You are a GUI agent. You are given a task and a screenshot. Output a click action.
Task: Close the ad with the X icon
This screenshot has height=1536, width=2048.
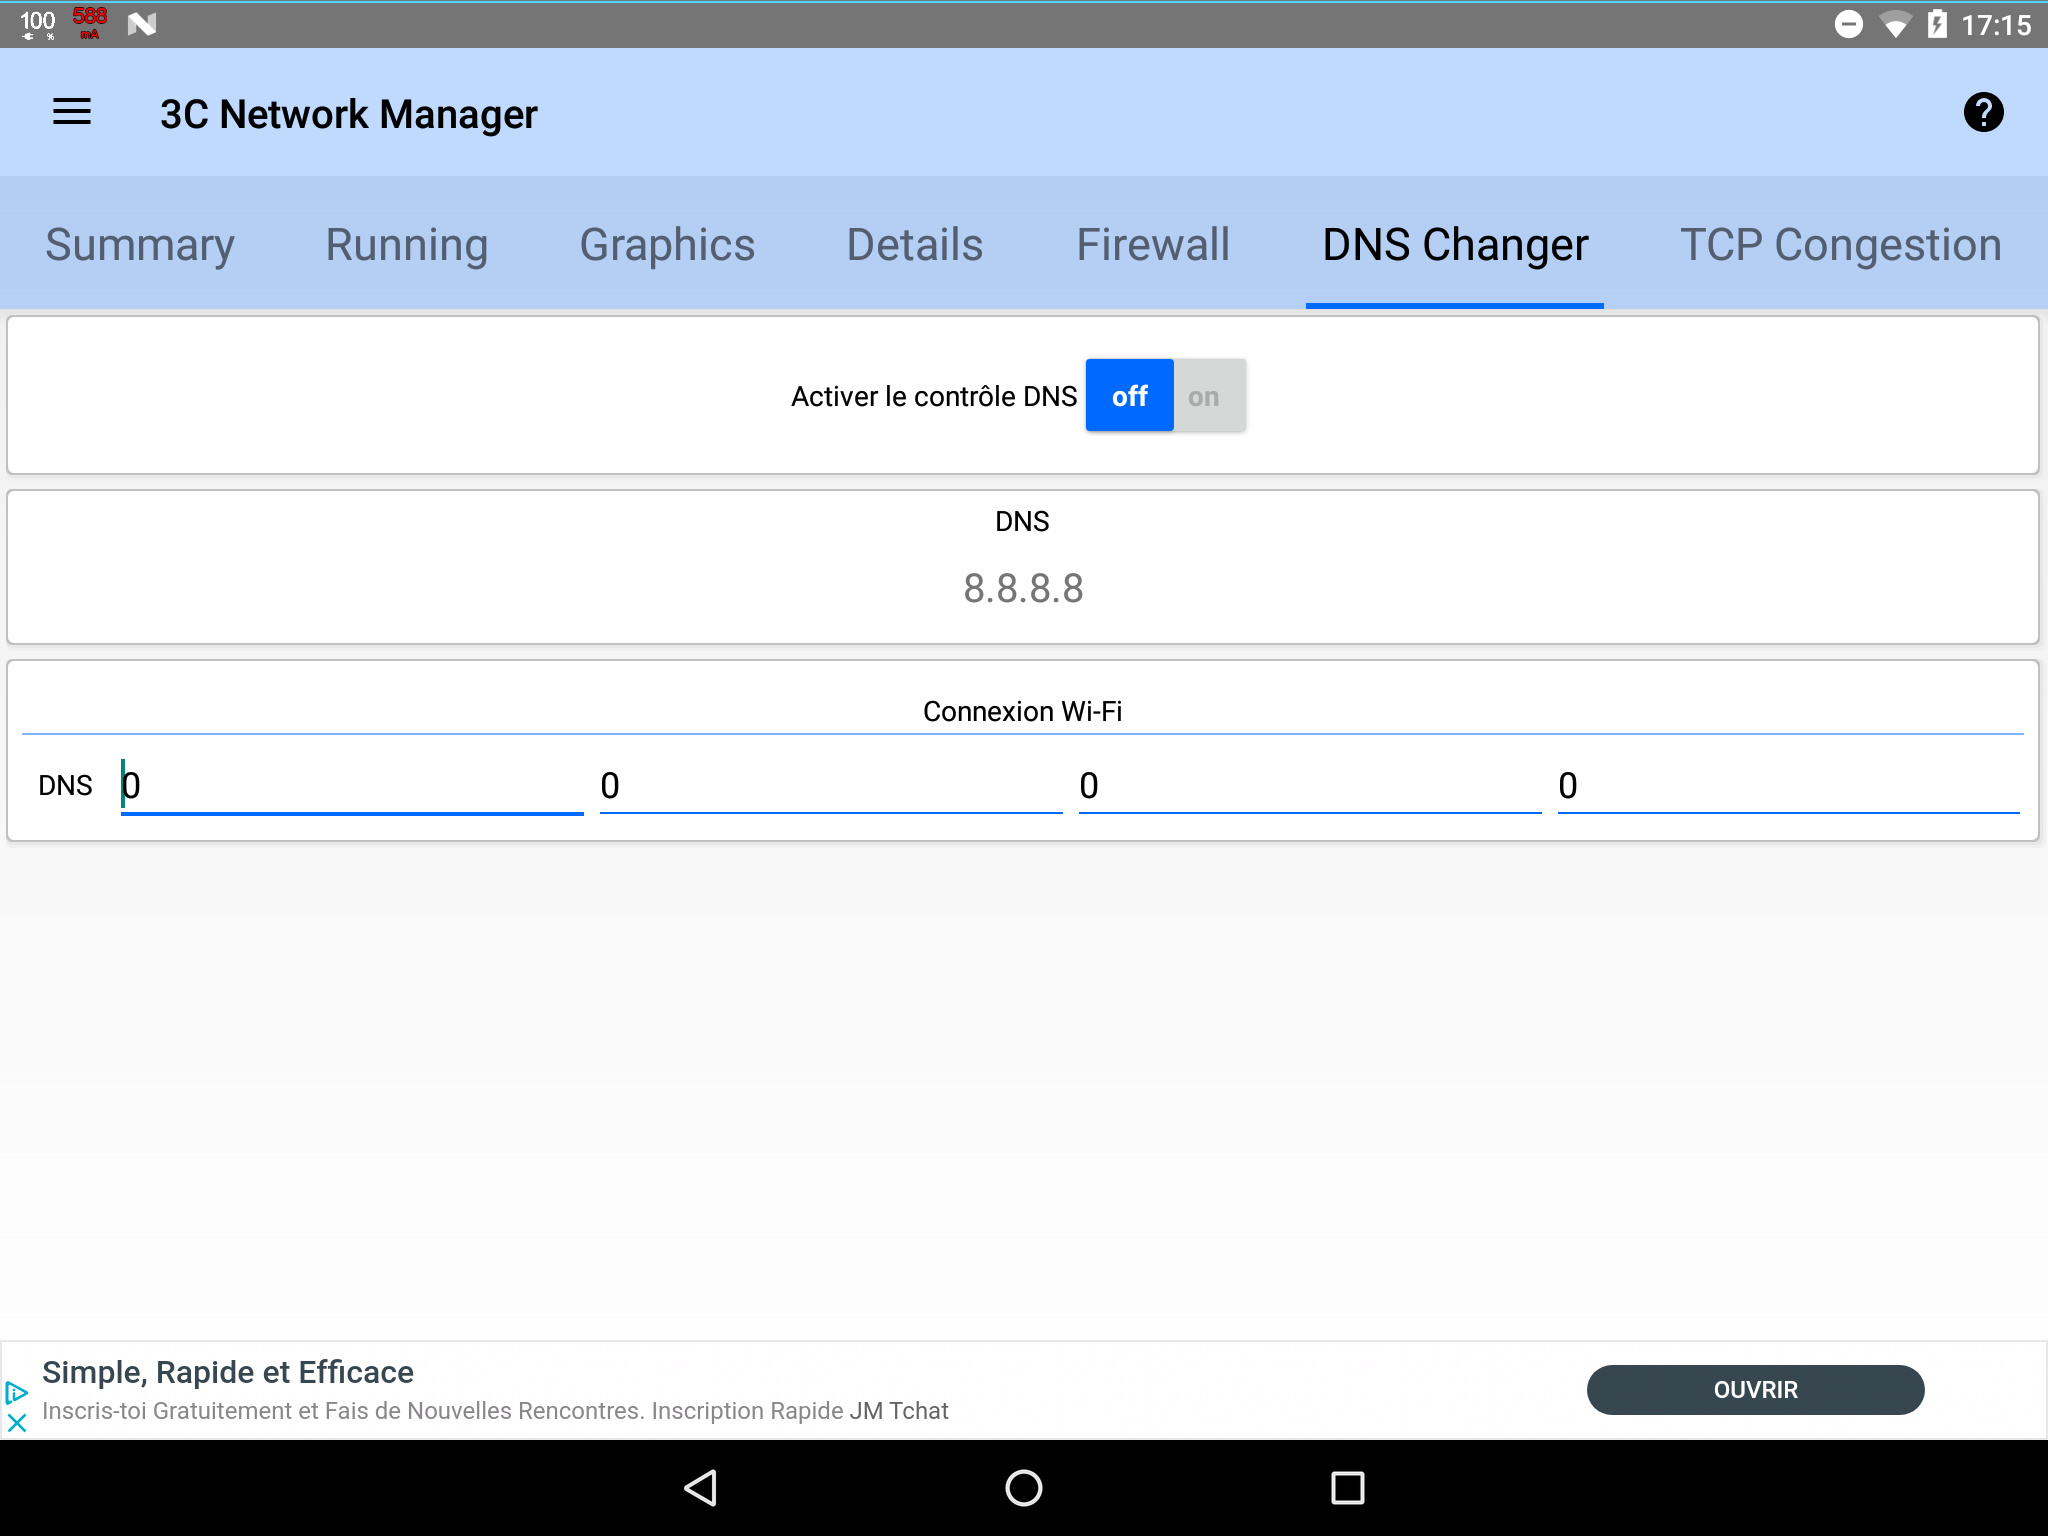[17, 1422]
